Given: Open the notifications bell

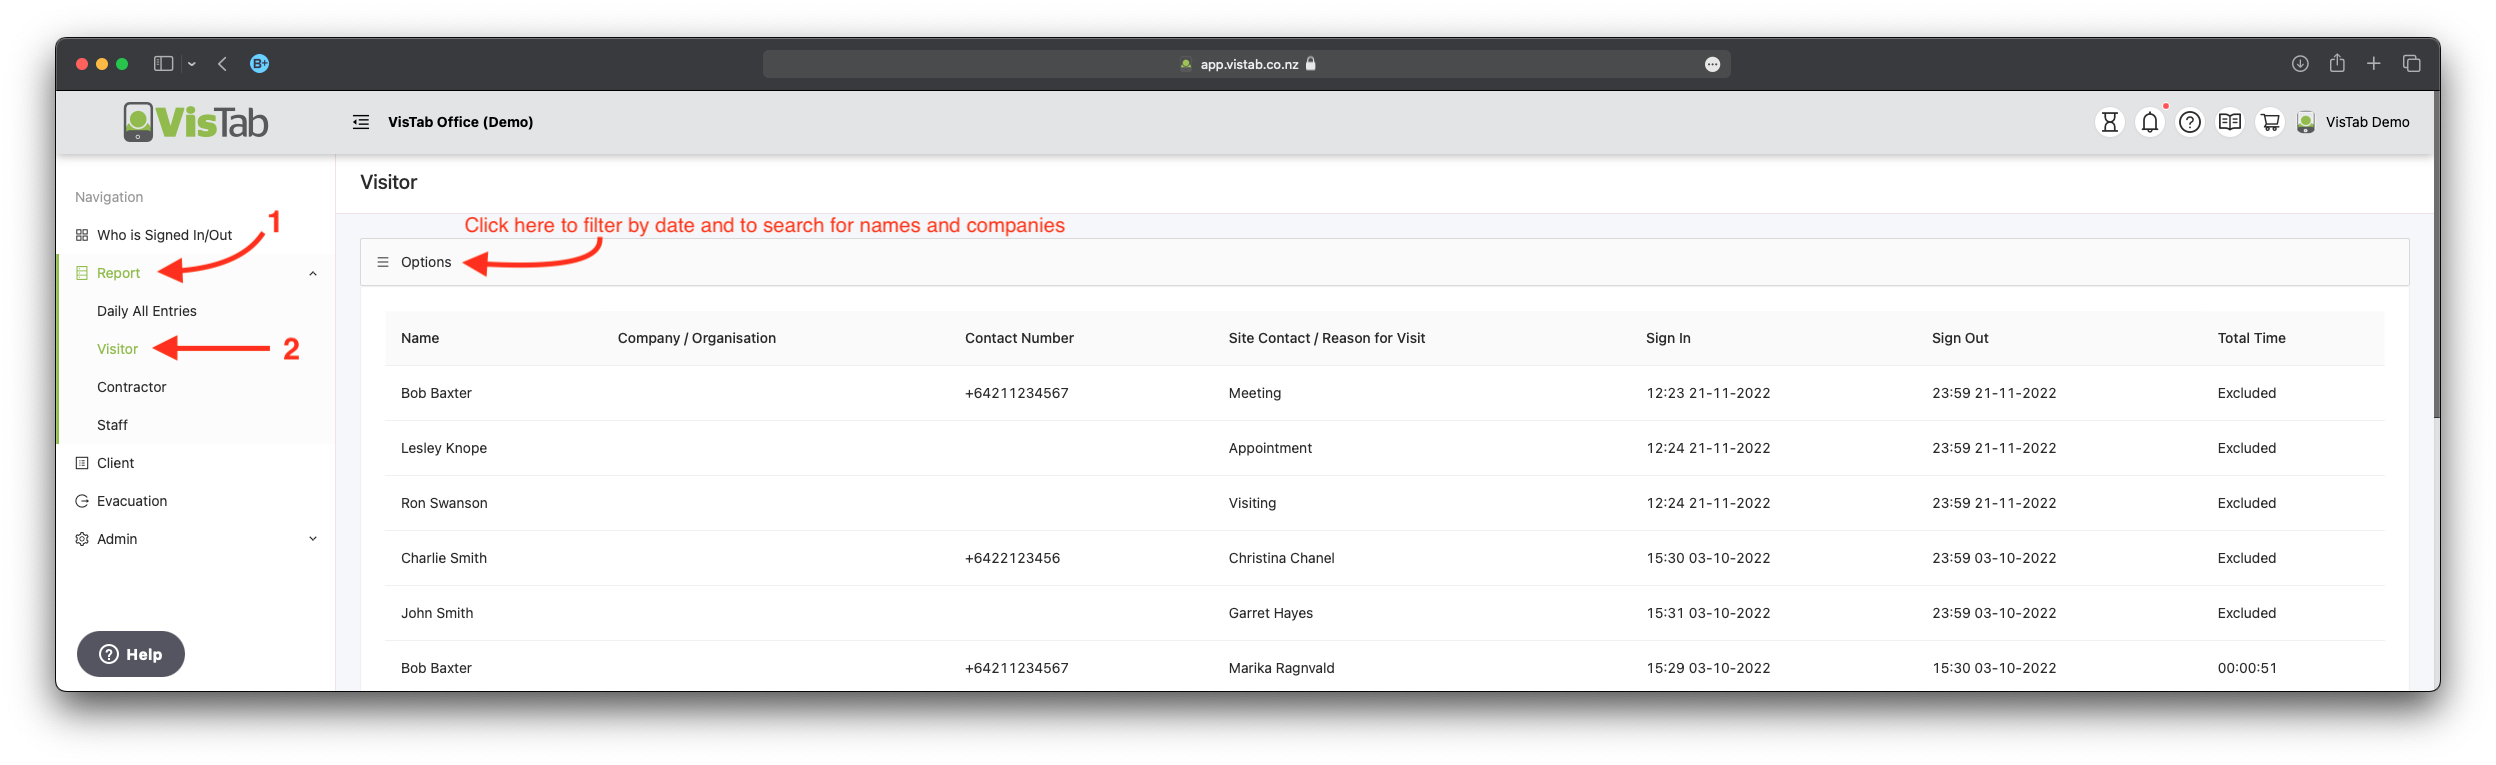Looking at the screenshot, I should [x=2149, y=122].
